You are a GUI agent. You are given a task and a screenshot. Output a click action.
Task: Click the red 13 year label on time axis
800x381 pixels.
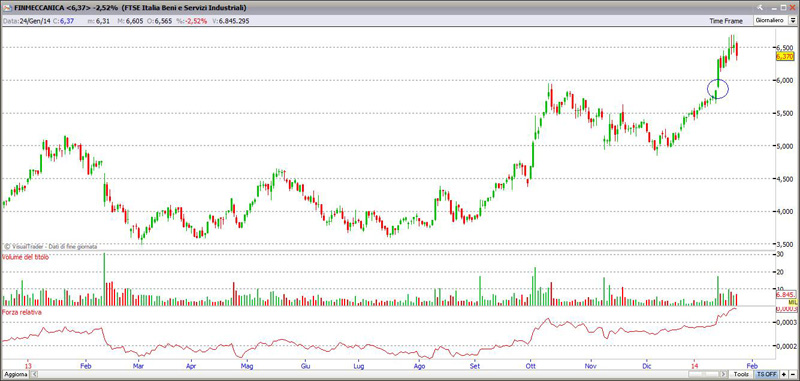pos(28,366)
